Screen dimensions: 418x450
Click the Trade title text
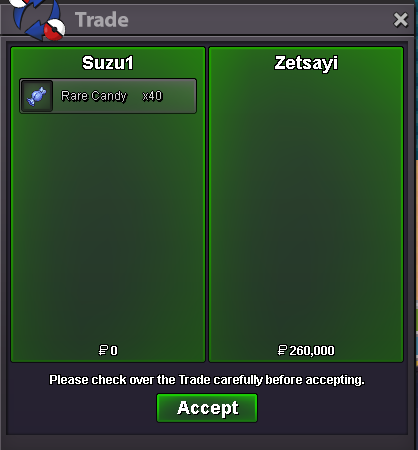pyautogui.click(x=102, y=20)
